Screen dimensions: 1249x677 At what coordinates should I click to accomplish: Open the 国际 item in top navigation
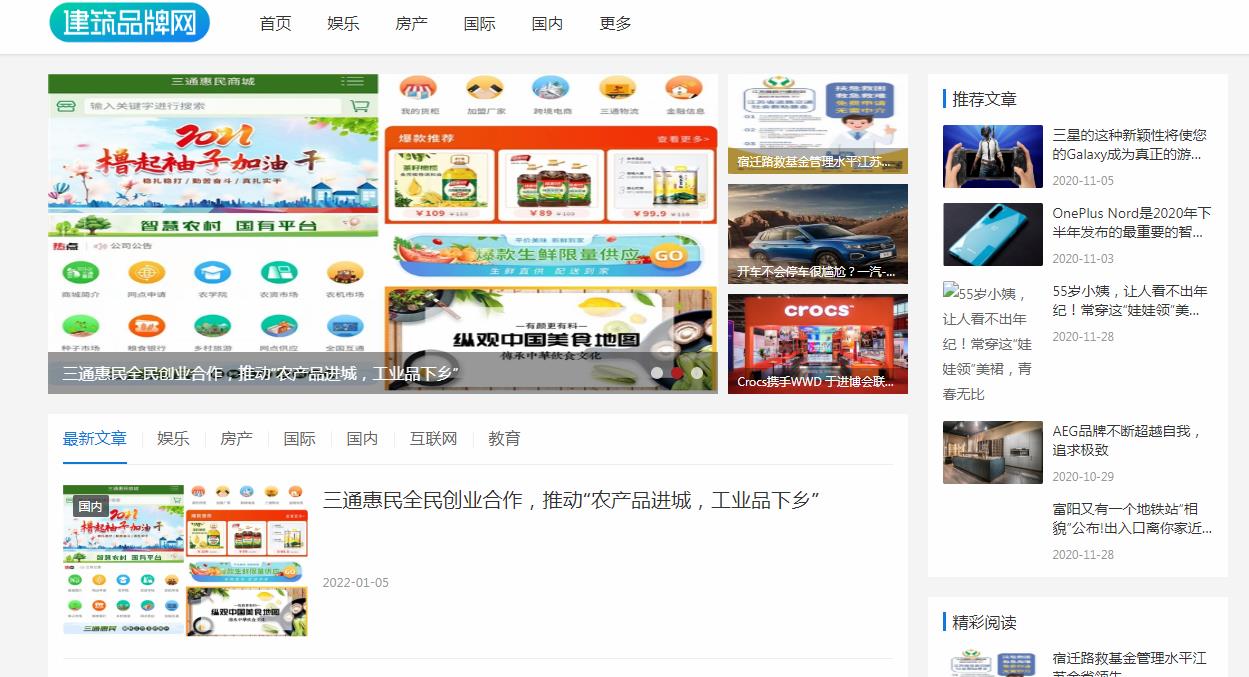pos(479,23)
